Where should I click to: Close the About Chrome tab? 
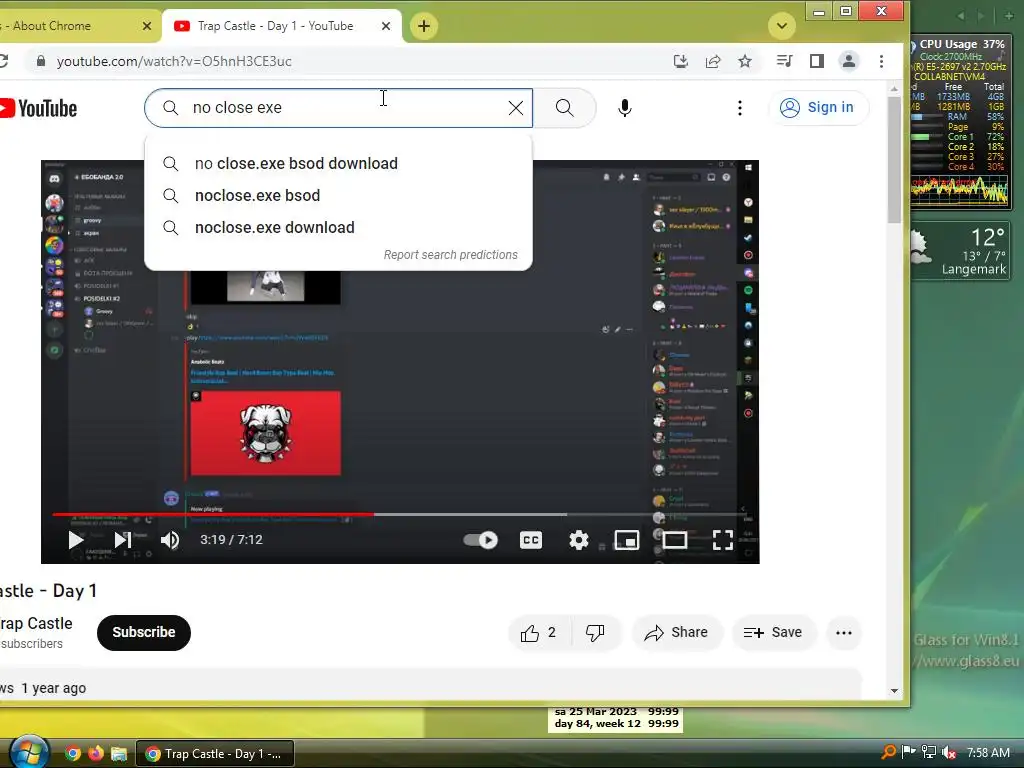[146, 26]
